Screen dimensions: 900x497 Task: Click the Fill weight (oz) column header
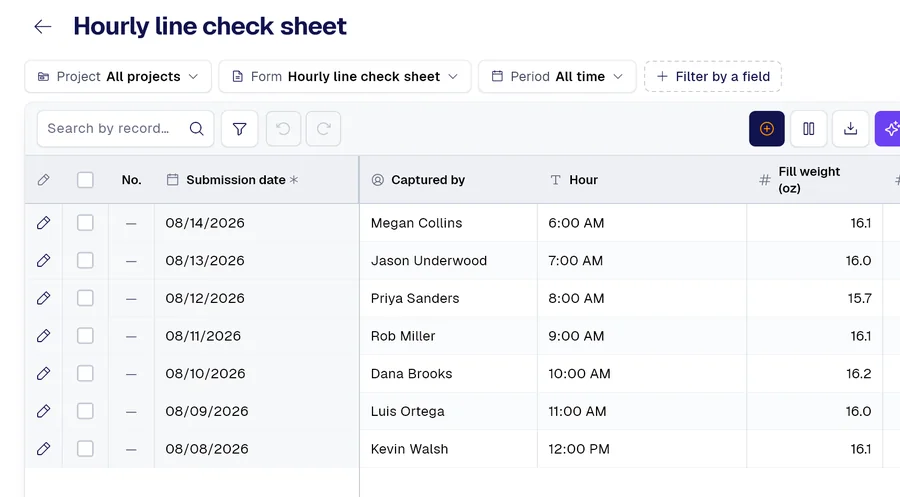coord(814,180)
